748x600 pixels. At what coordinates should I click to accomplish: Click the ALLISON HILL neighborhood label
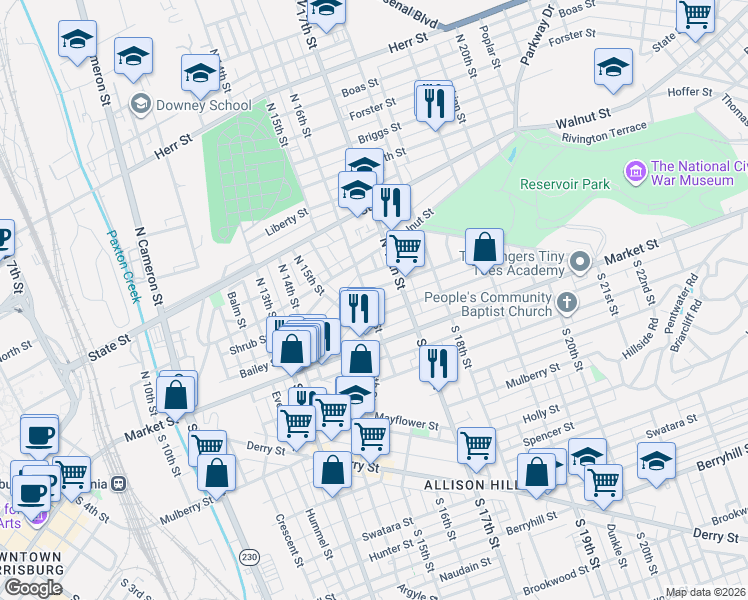coord(471,485)
